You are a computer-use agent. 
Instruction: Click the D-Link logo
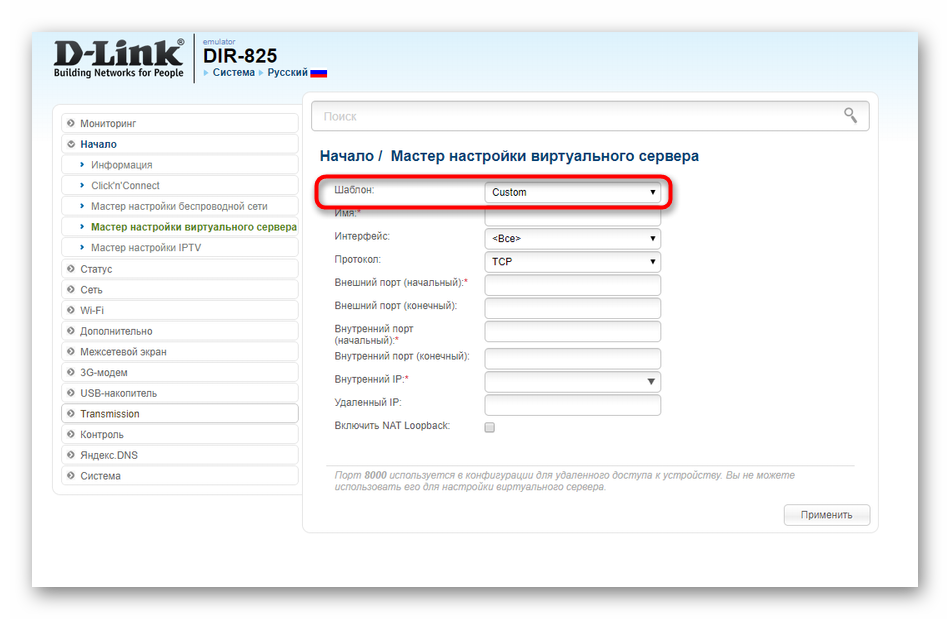pyautogui.click(x=118, y=58)
